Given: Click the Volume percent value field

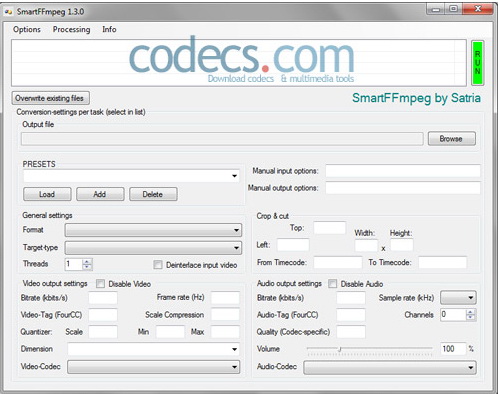Looking at the screenshot, I should 453,349.
